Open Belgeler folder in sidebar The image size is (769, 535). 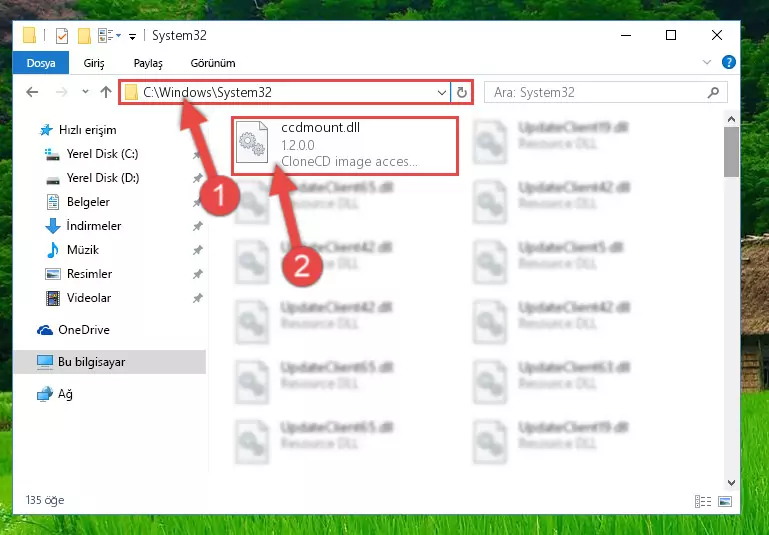(77, 202)
